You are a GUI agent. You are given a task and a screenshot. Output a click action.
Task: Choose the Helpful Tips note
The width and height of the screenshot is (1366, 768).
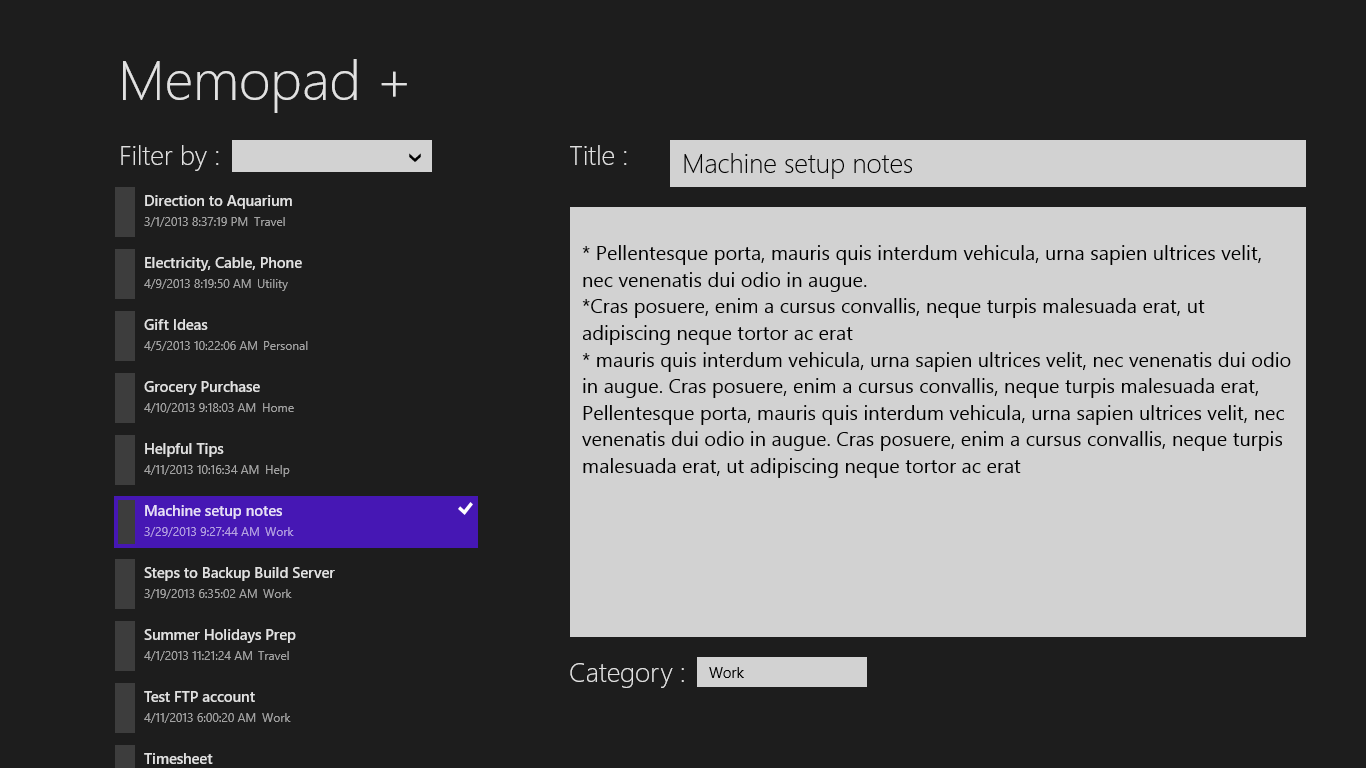(184, 449)
